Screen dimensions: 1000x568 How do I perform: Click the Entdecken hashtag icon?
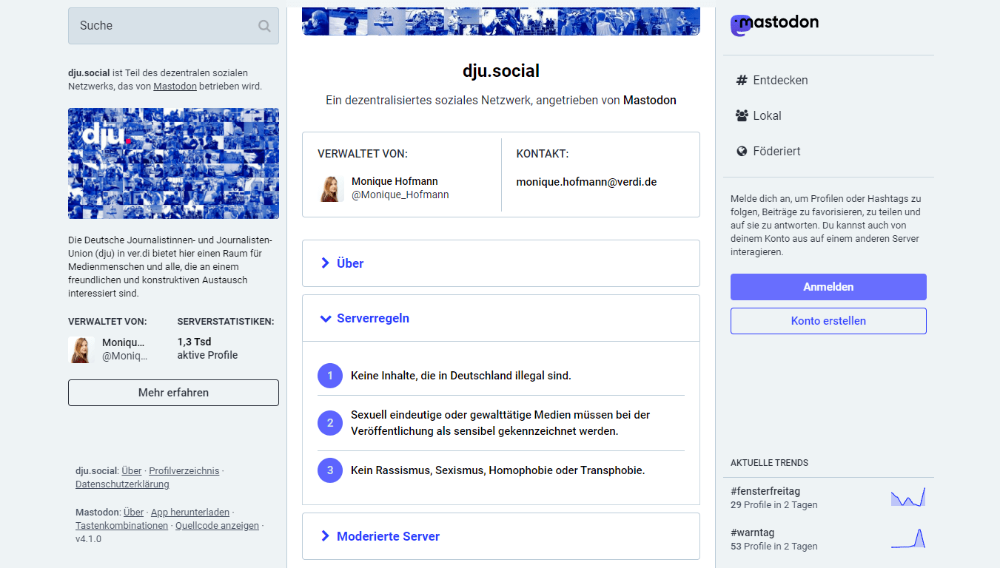pos(742,80)
